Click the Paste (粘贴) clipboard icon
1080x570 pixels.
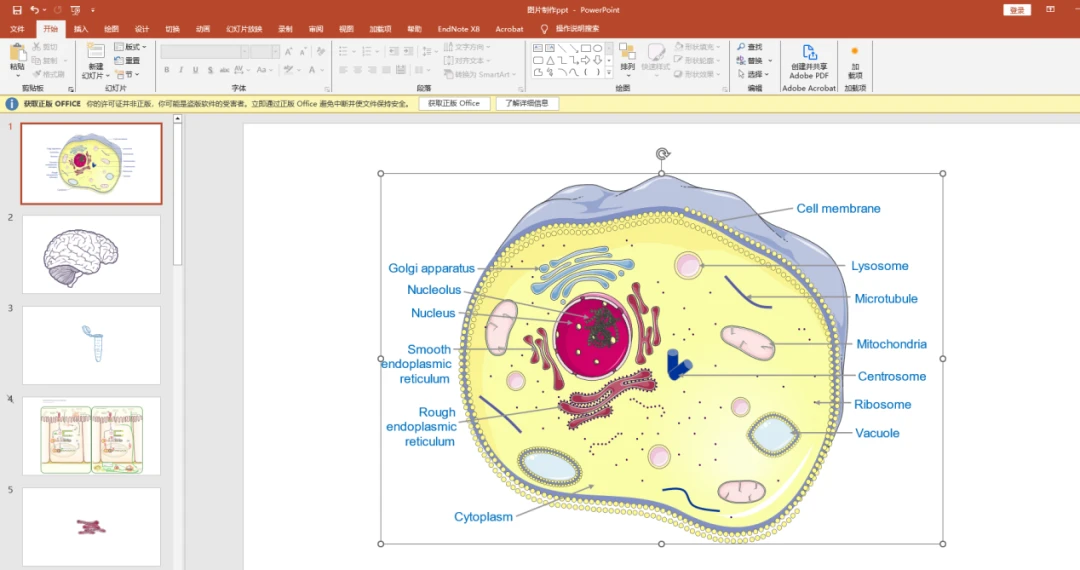(17, 52)
